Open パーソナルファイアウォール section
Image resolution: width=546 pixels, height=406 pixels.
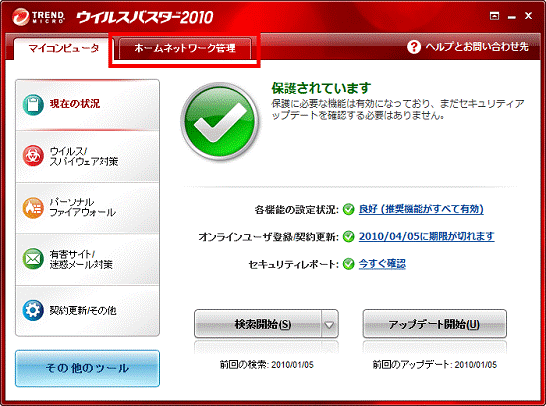click(x=87, y=208)
